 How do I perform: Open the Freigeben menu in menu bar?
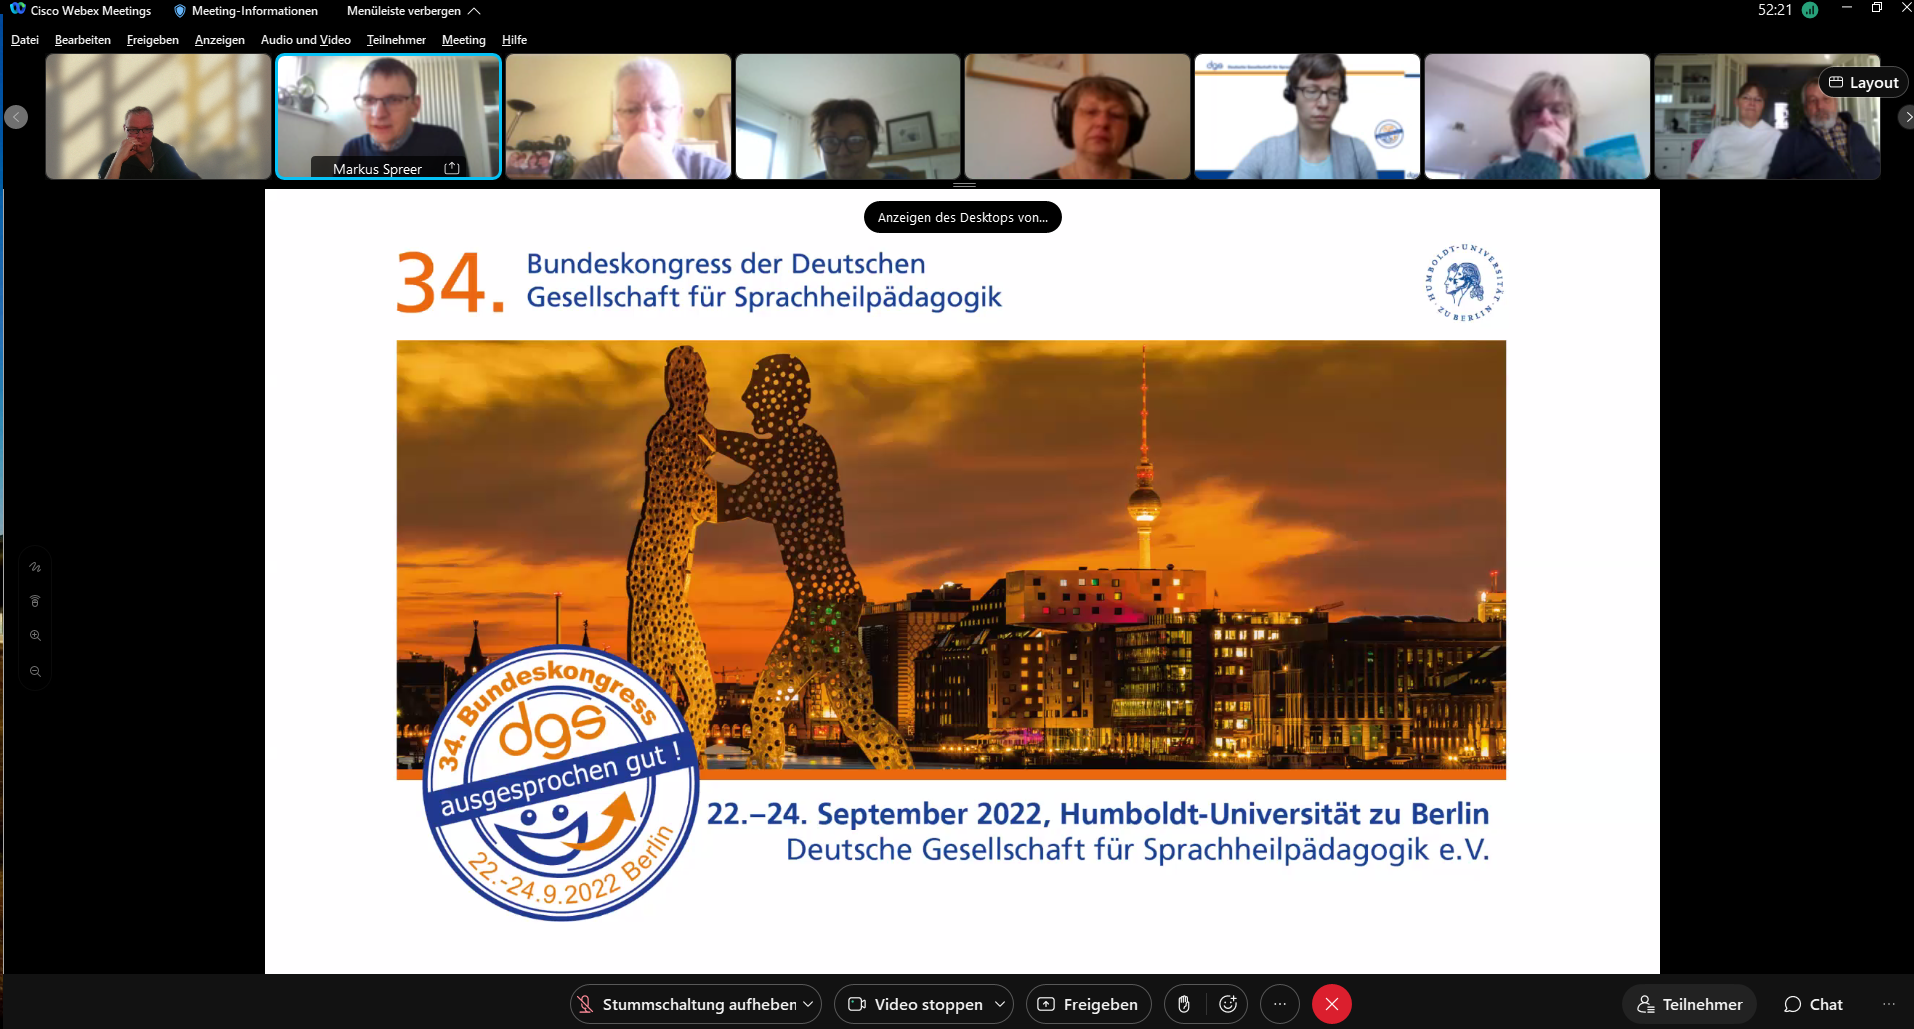152,40
